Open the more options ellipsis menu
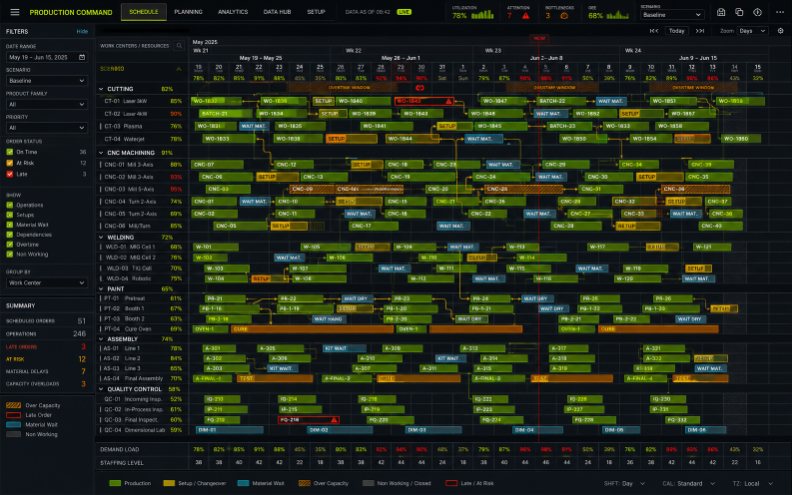Viewport: 792px width, 495px height. coord(779,12)
